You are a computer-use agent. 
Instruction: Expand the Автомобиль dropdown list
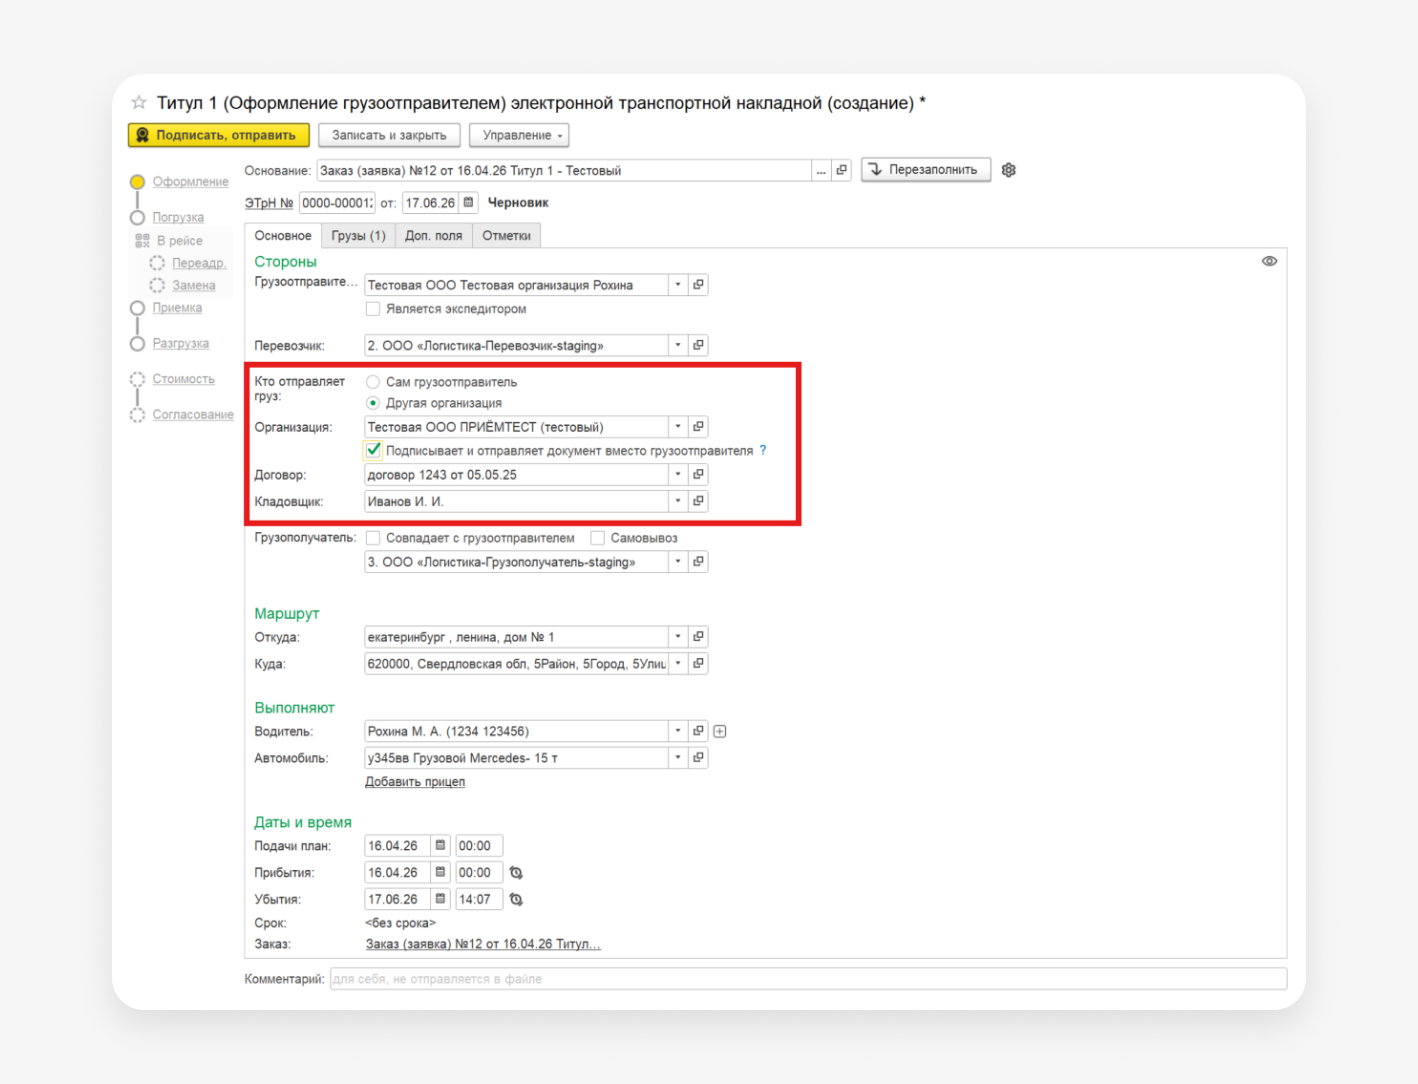tap(678, 758)
